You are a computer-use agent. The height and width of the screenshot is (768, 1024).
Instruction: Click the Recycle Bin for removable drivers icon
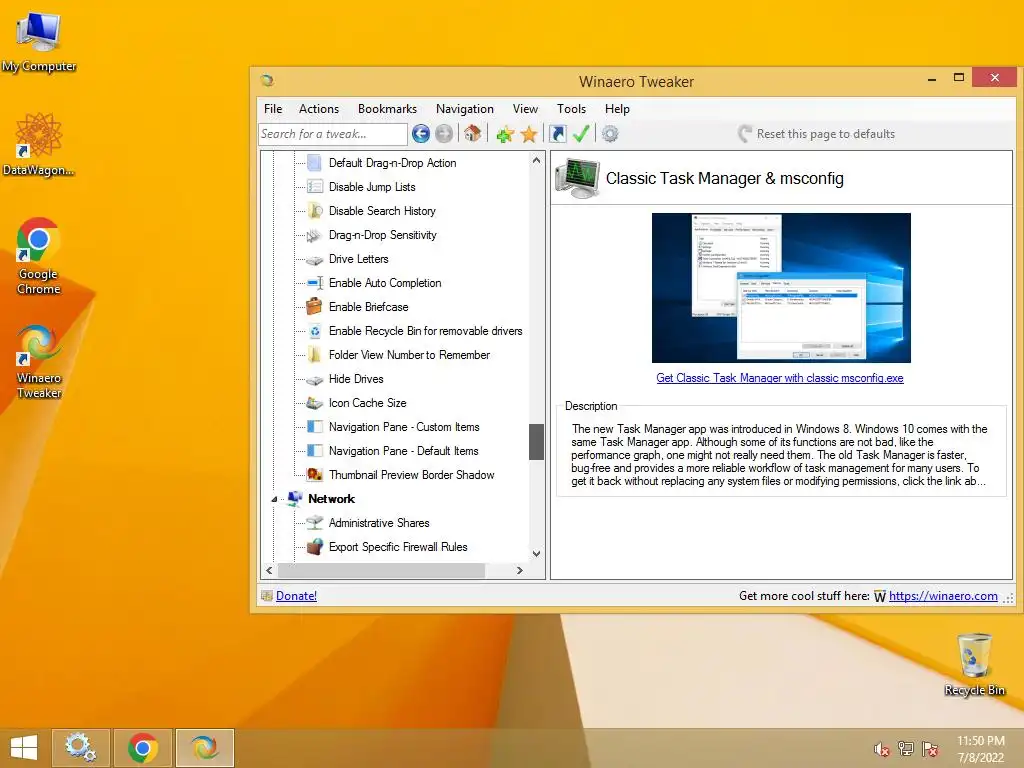click(x=314, y=331)
